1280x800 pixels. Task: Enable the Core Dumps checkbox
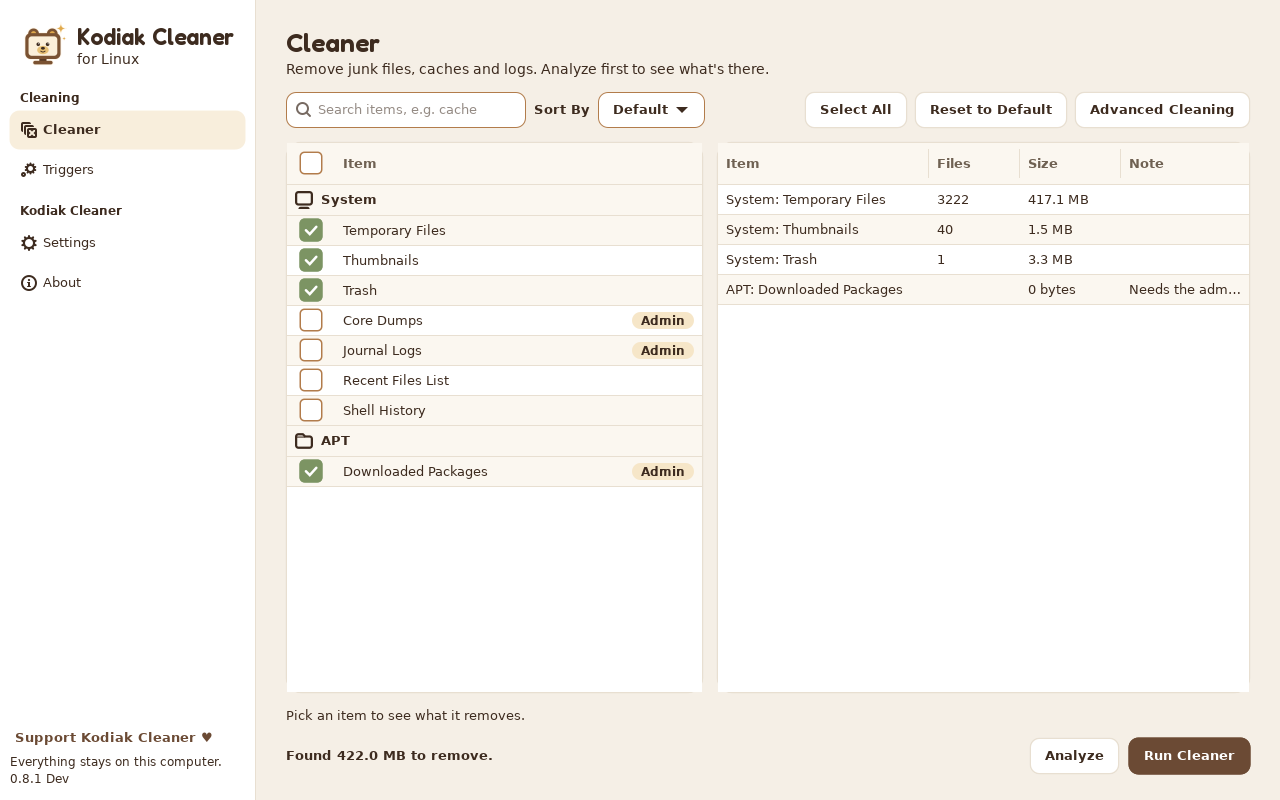[311, 320]
